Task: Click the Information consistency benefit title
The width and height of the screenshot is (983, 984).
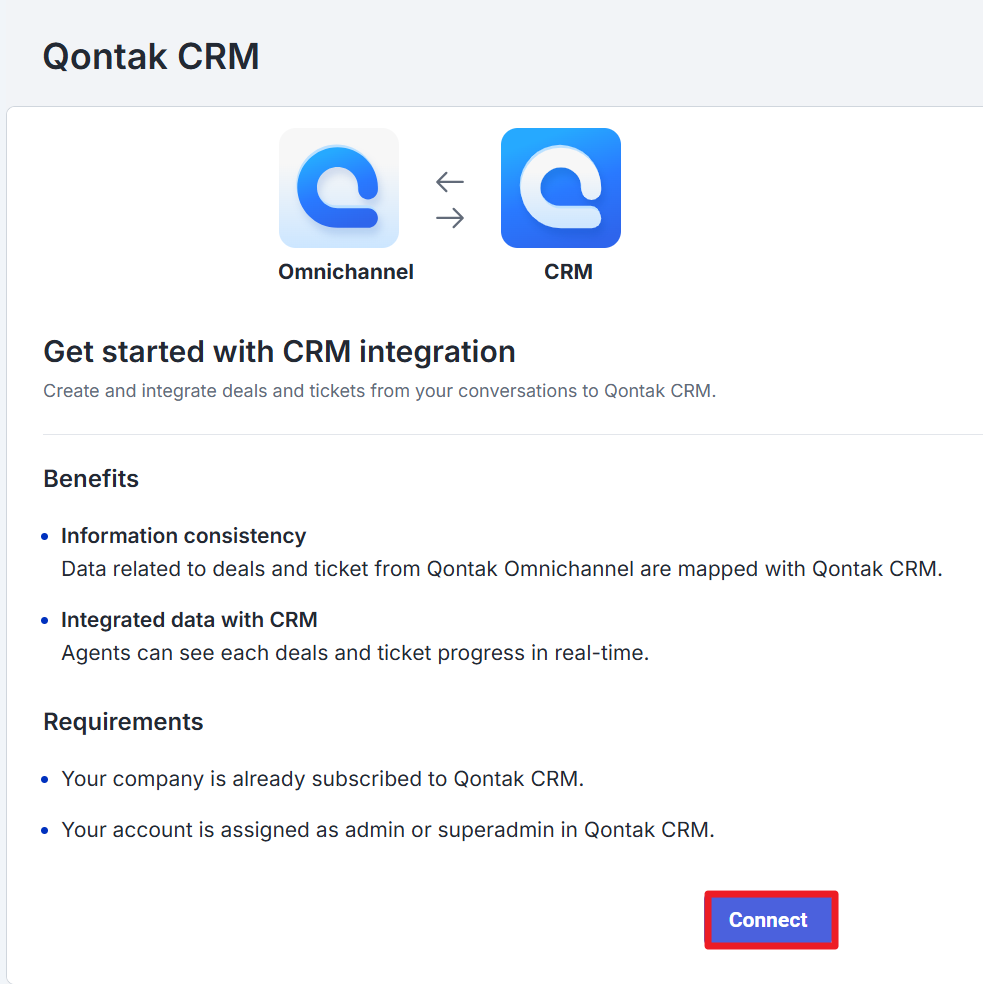Action: (x=183, y=536)
